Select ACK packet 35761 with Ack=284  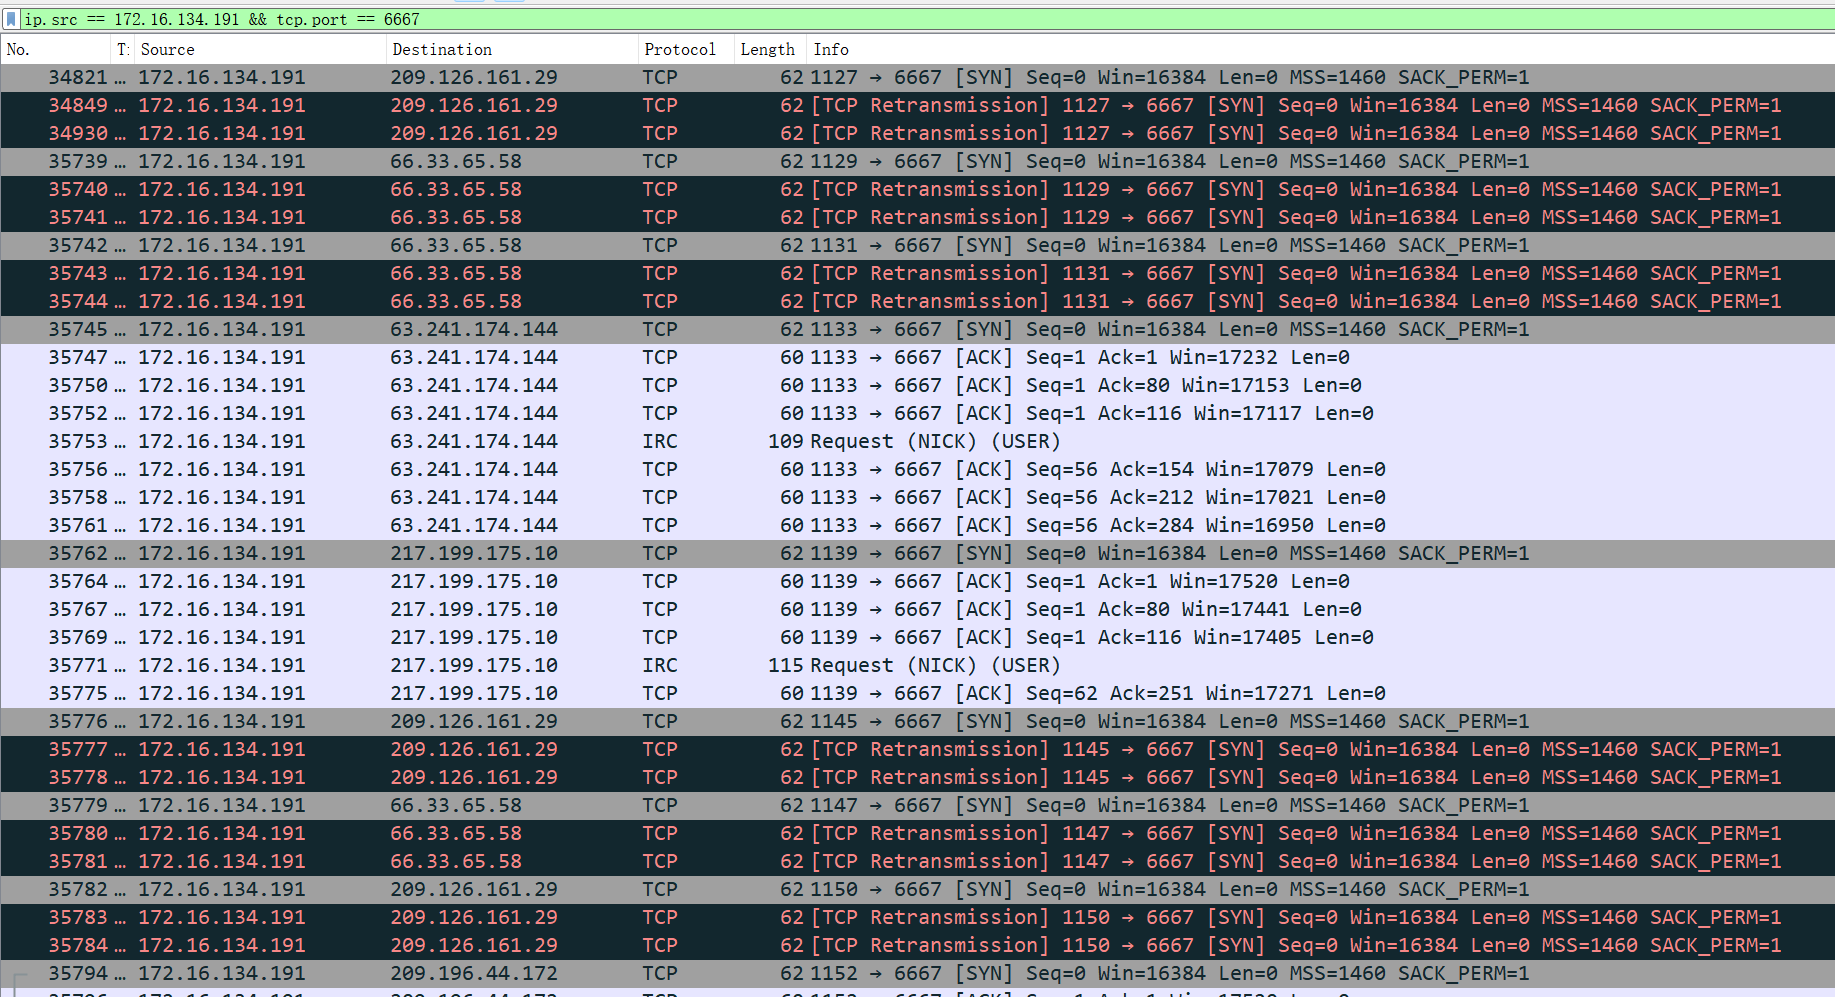(x=917, y=525)
